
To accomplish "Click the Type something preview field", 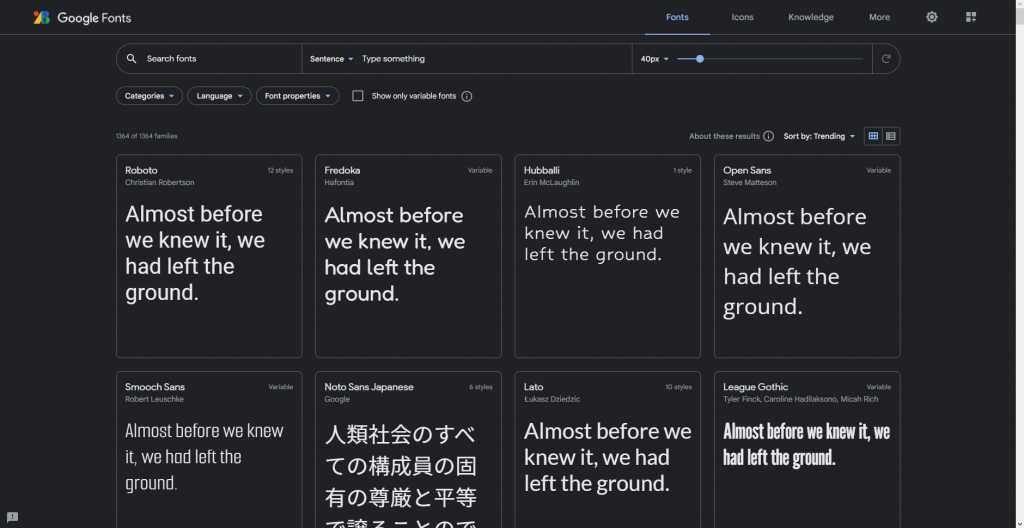I will [x=494, y=59].
